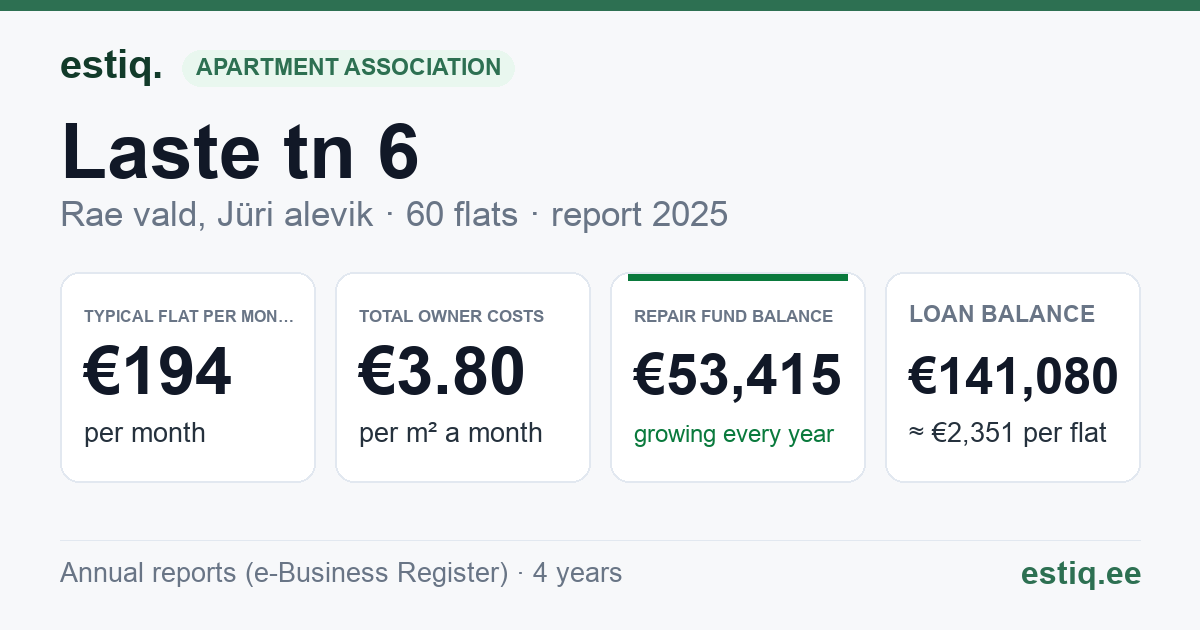Click the €3.80 value
The height and width of the screenshot is (630, 1200).
coord(442,371)
